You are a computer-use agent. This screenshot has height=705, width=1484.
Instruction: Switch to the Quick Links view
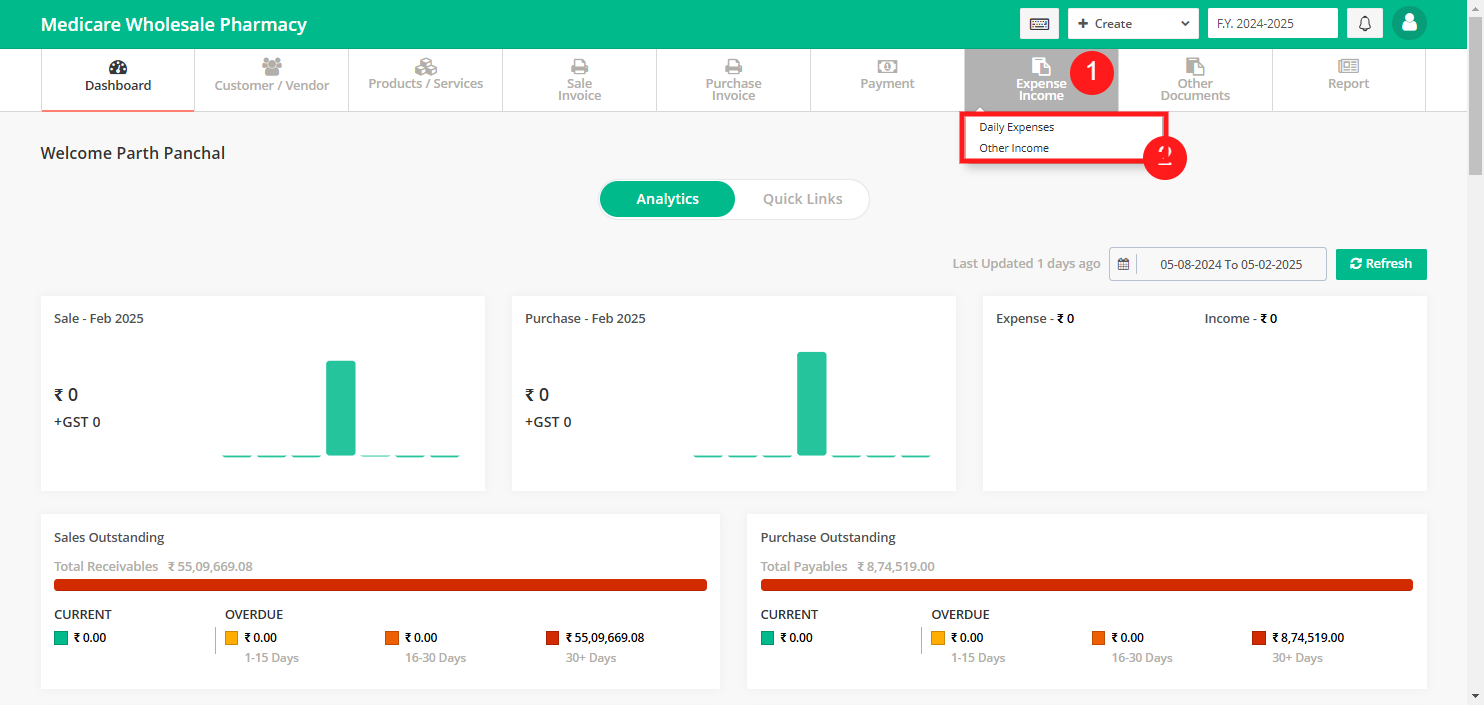pyautogui.click(x=802, y=199)
